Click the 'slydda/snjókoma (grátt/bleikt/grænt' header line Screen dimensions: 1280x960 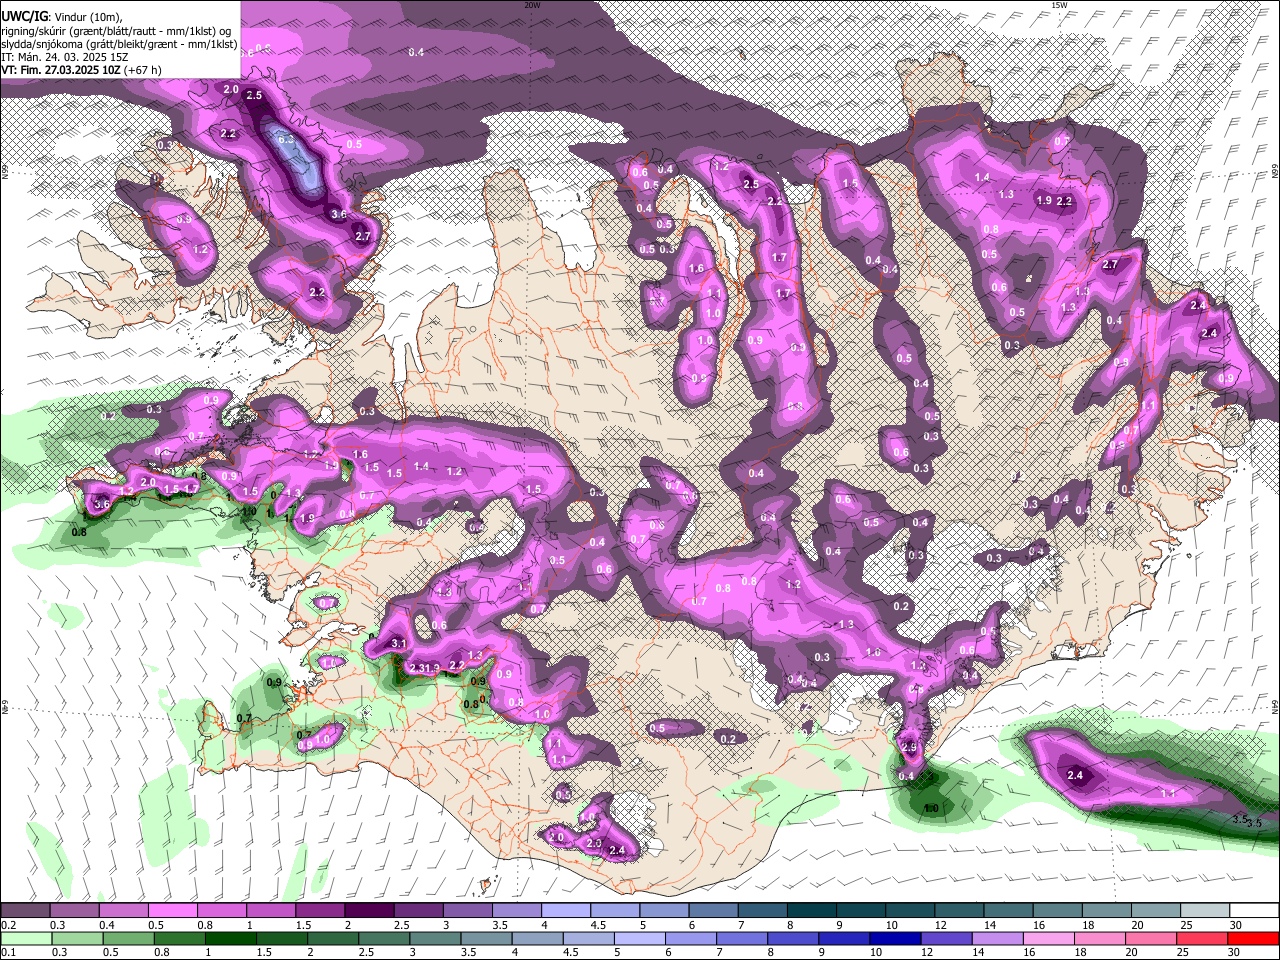(x=119, y=45)
